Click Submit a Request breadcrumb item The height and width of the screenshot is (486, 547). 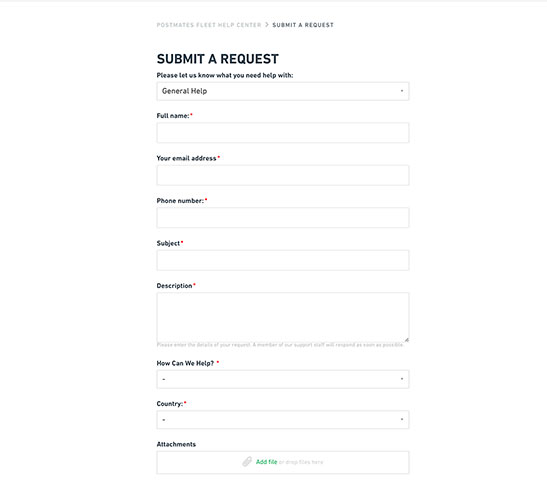(303, 25)
